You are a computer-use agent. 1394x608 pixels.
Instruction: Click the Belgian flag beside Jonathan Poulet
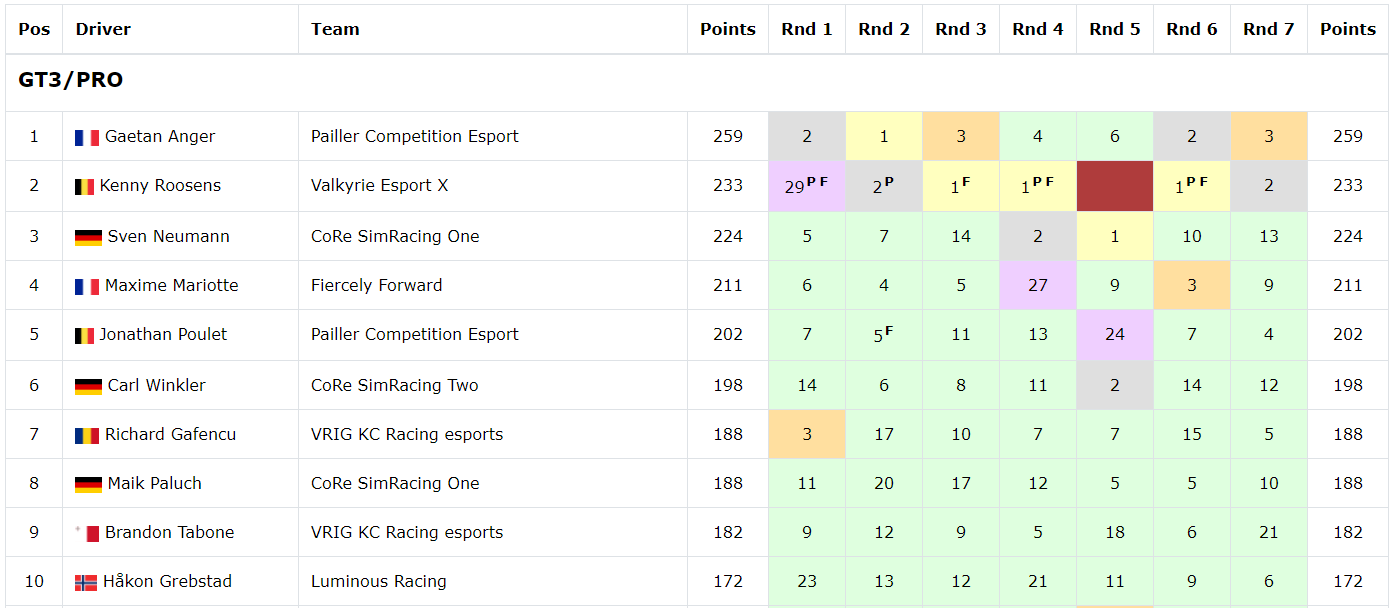point(84,336)
